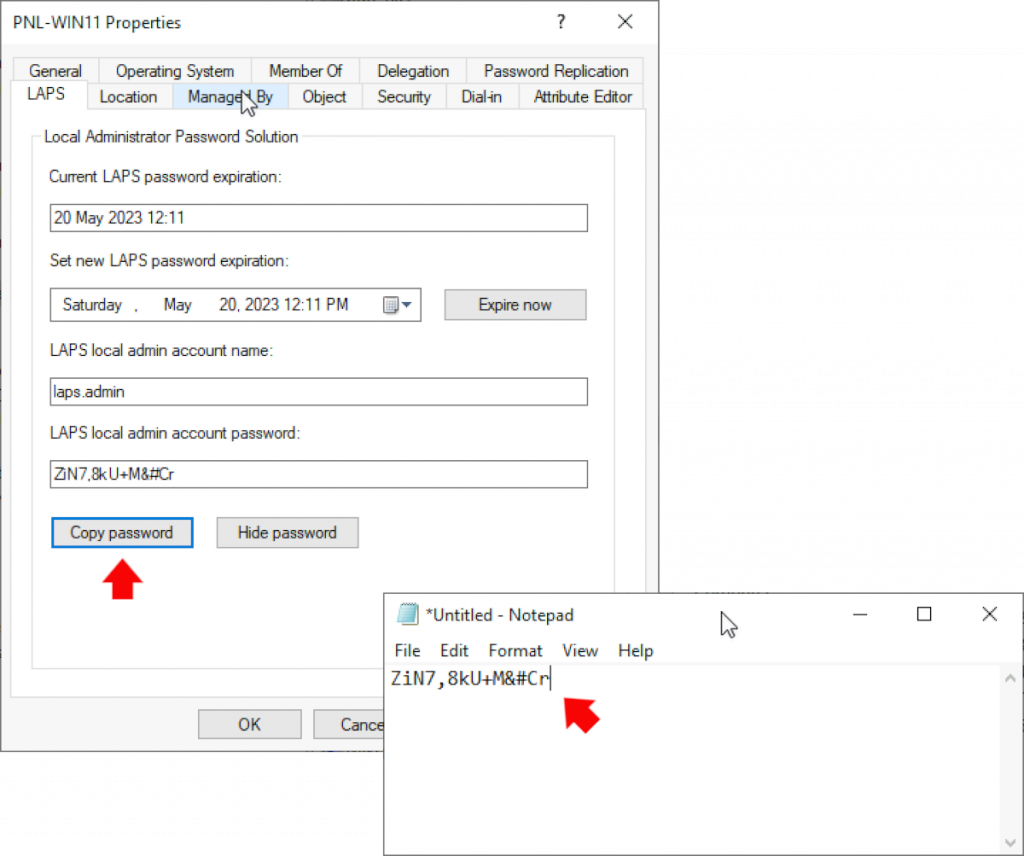Click the Help question mark icon
The height and width of the screenshot is (856, 1024).
[560, 21]
